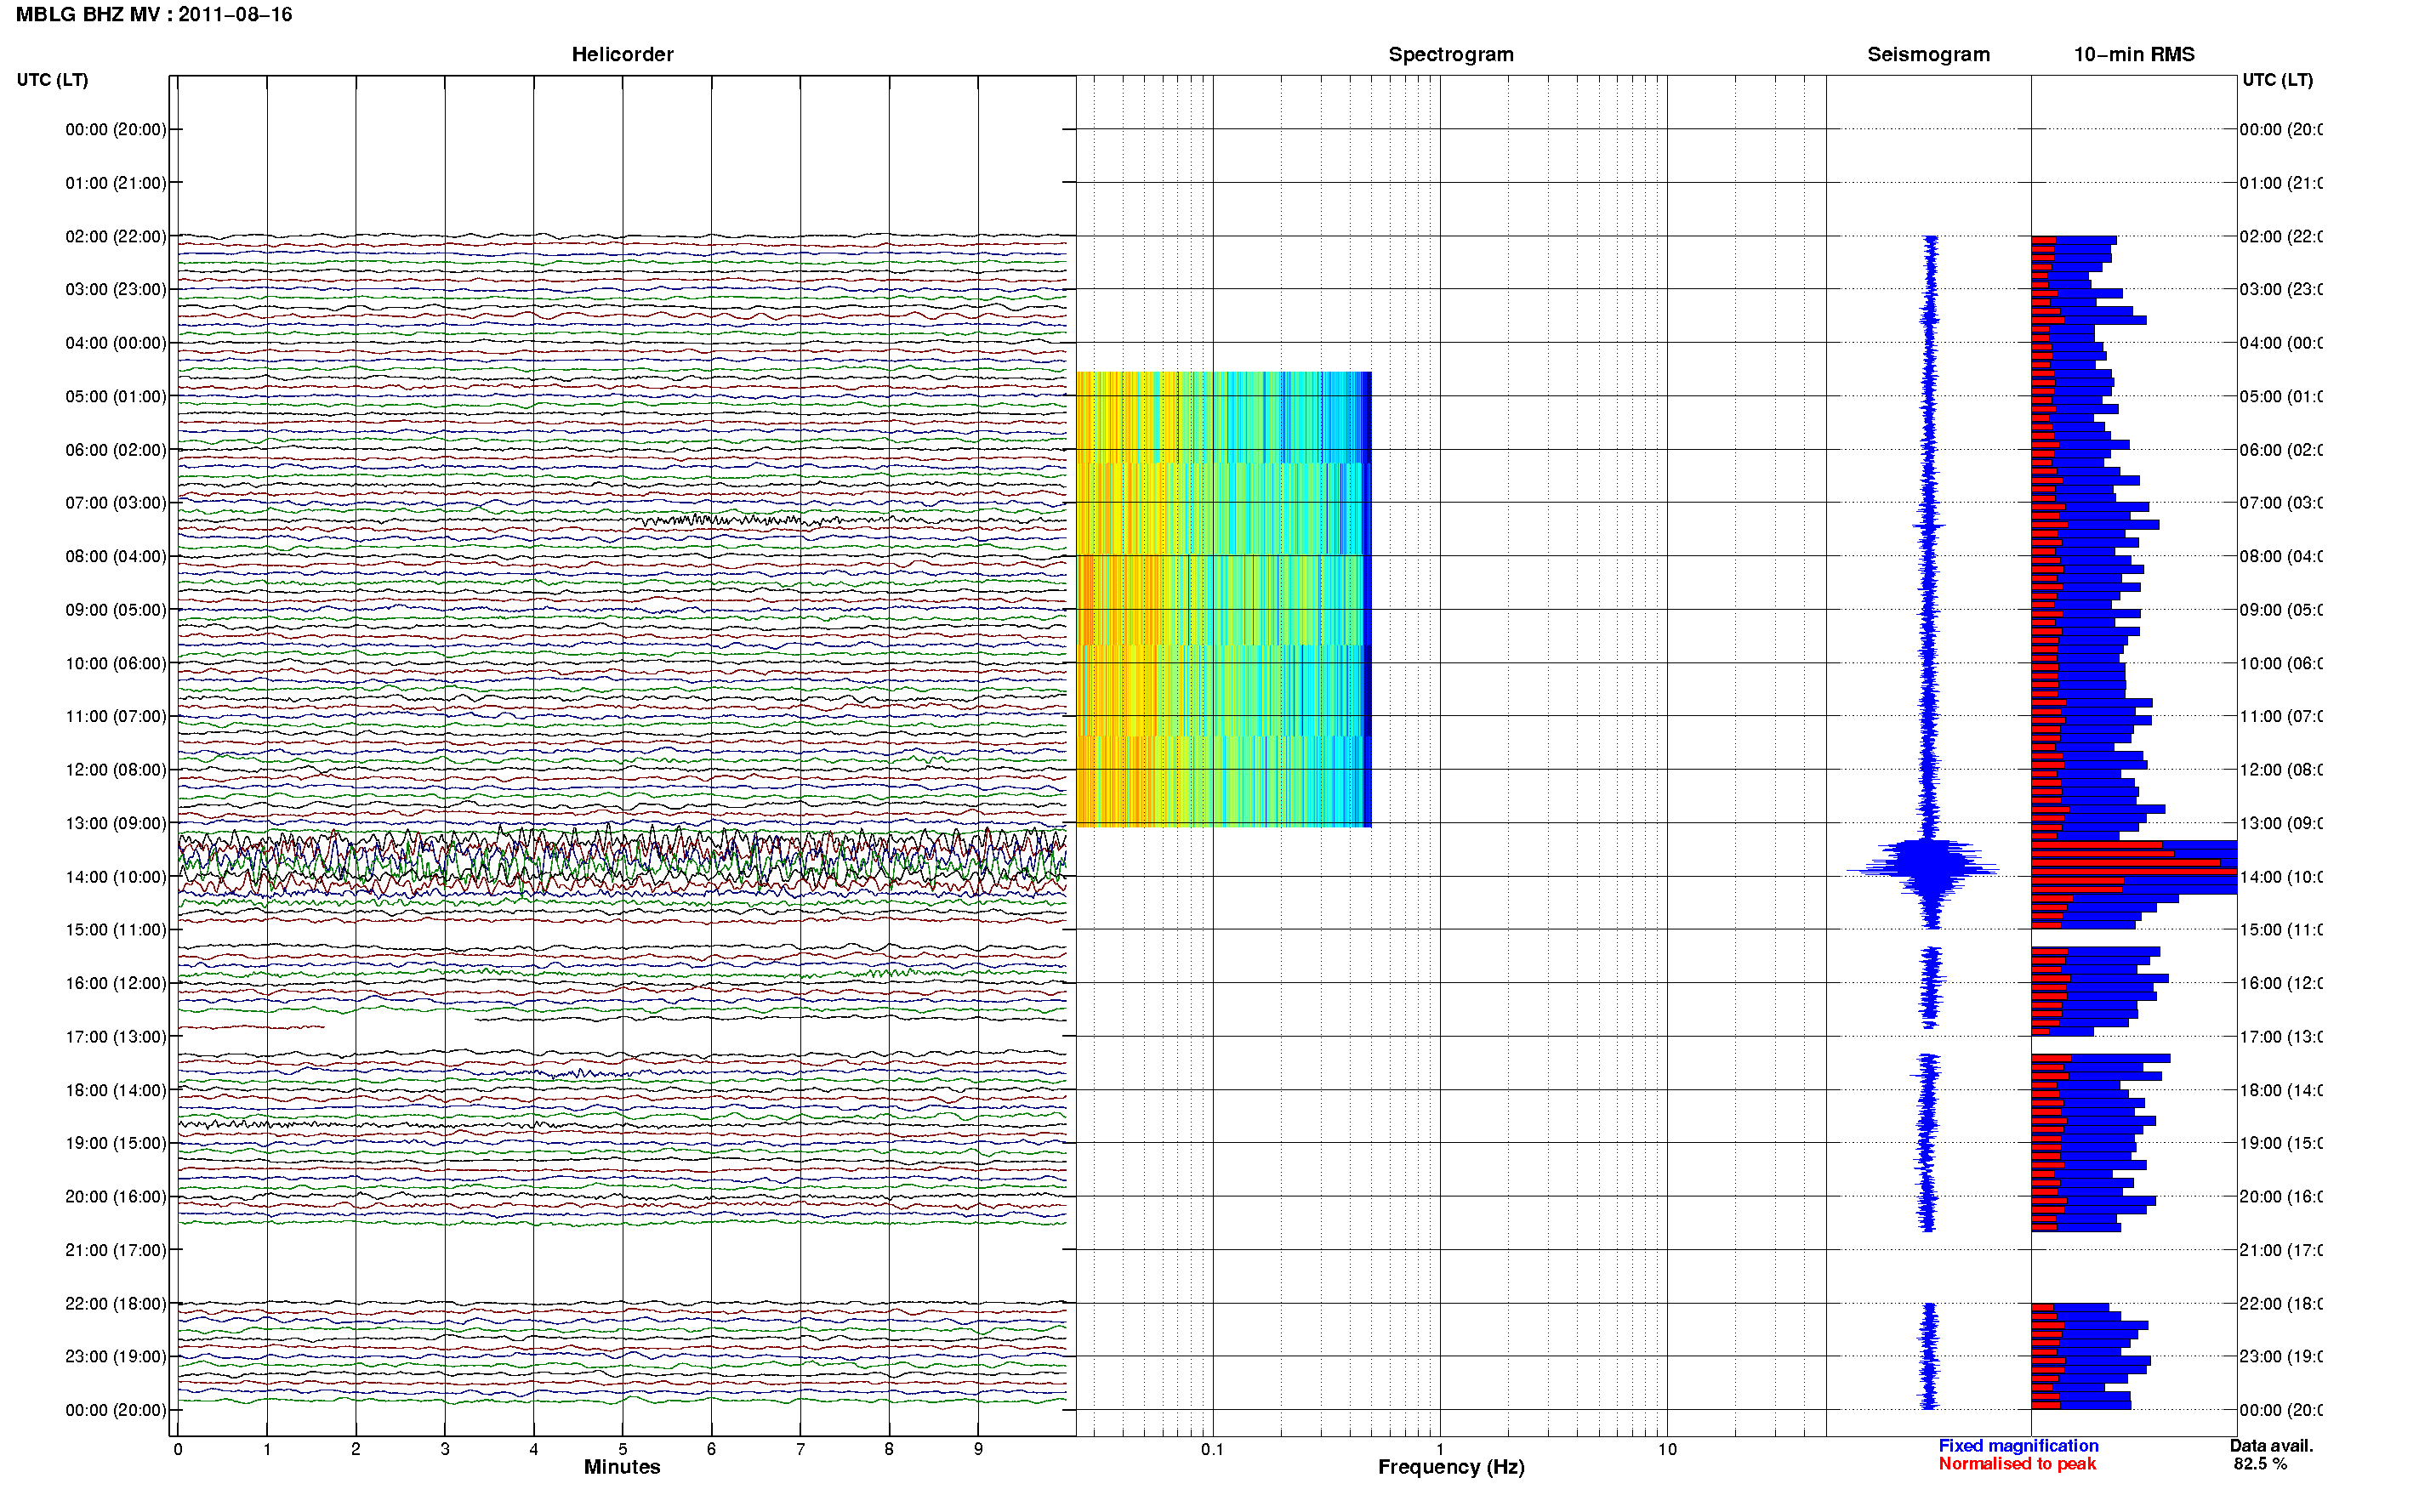Click the '11:00 (07:00)' left time label

tap(116, 717)
